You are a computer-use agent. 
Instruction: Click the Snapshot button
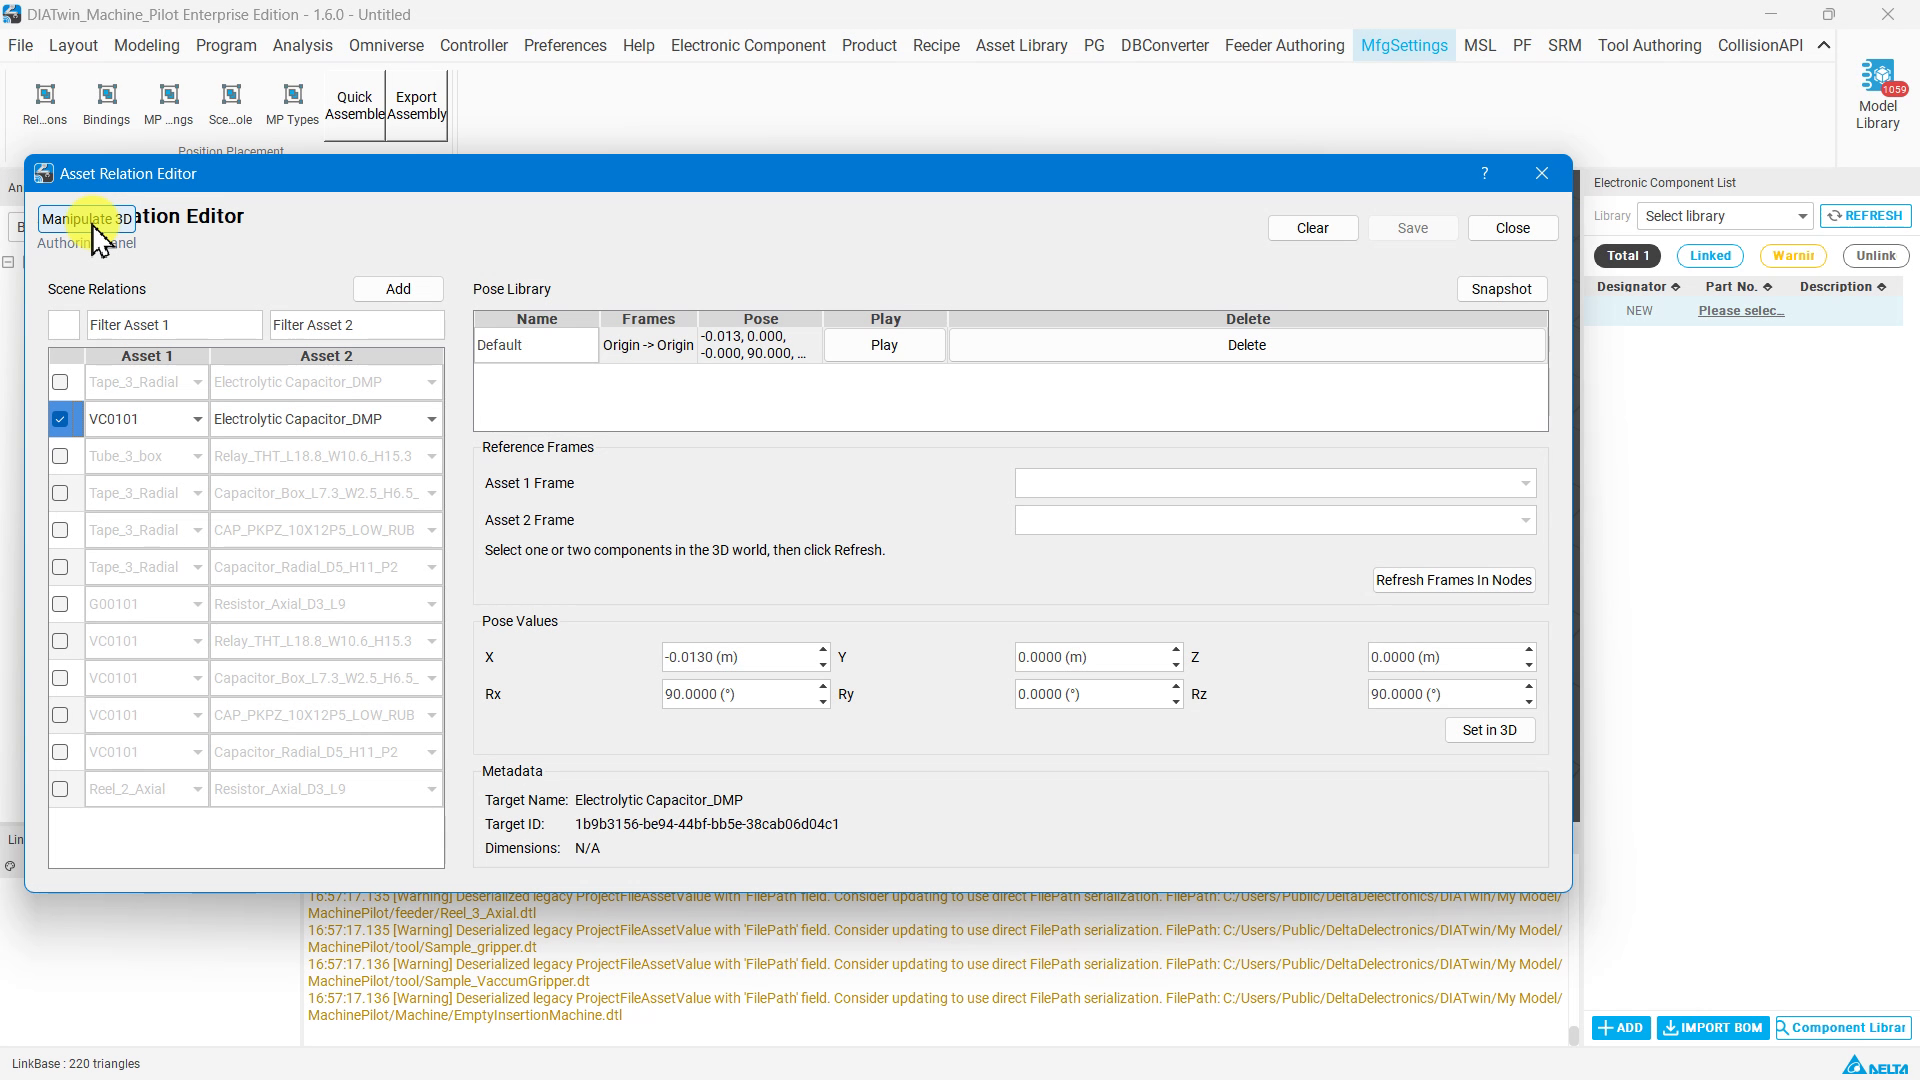(x=1501, y=289)
